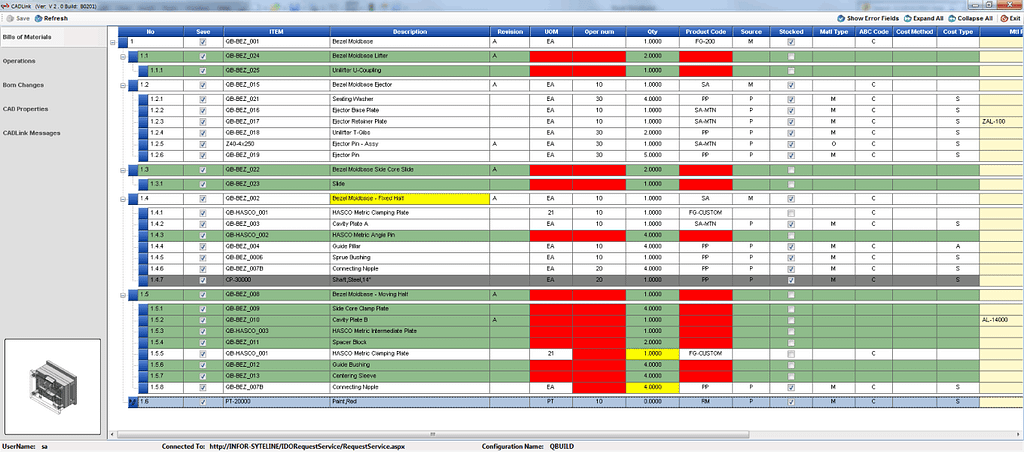The height and width of the screenshot is (452, 1024).
Task: Toggle Save checkbox for GB-BEZ_024
Action: coord(203,57)
